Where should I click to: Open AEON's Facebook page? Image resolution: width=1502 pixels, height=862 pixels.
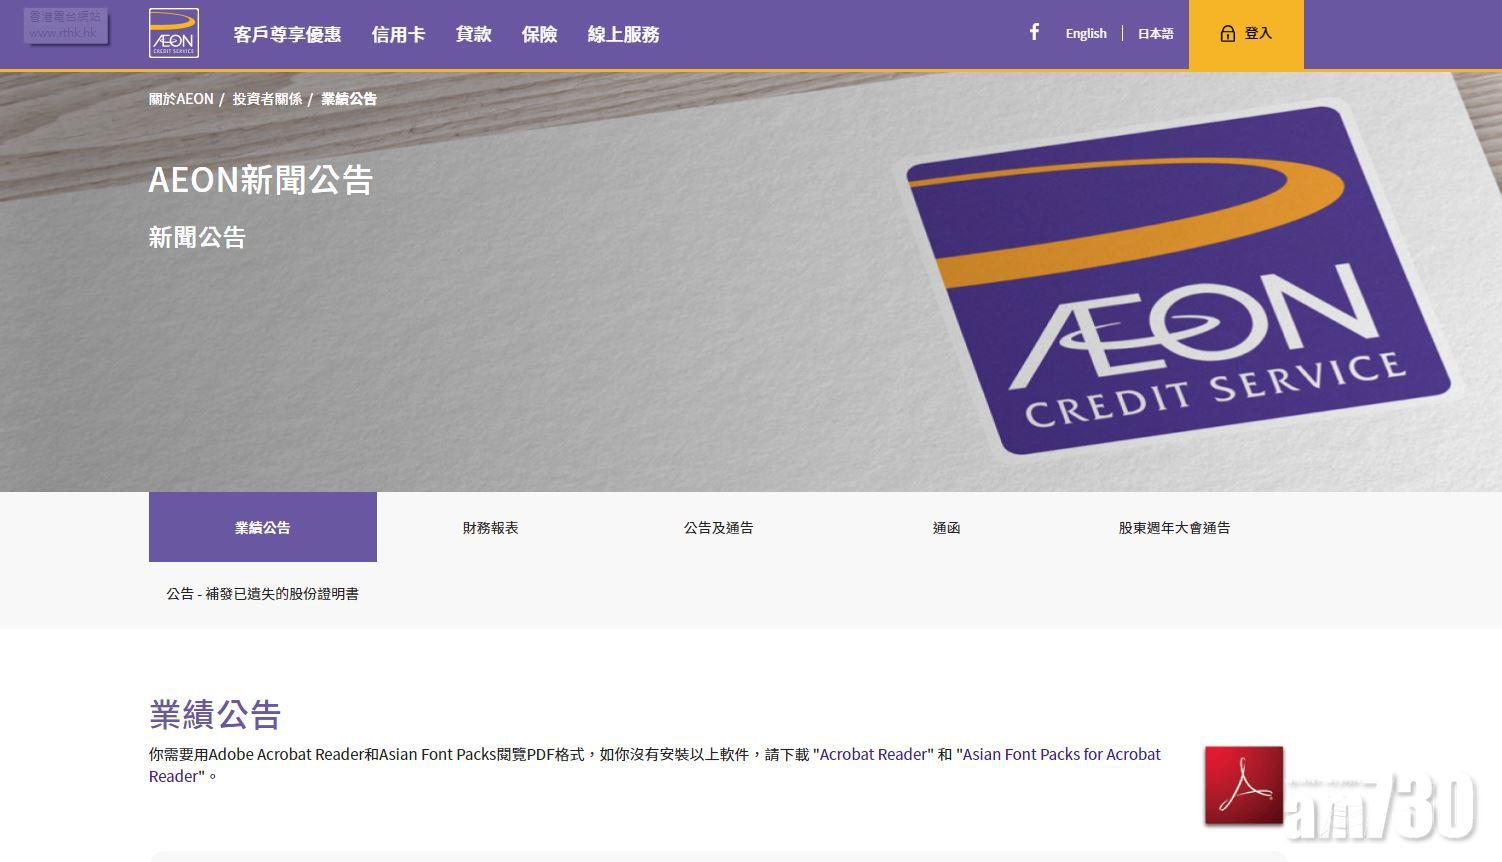tap(1034, 32)
